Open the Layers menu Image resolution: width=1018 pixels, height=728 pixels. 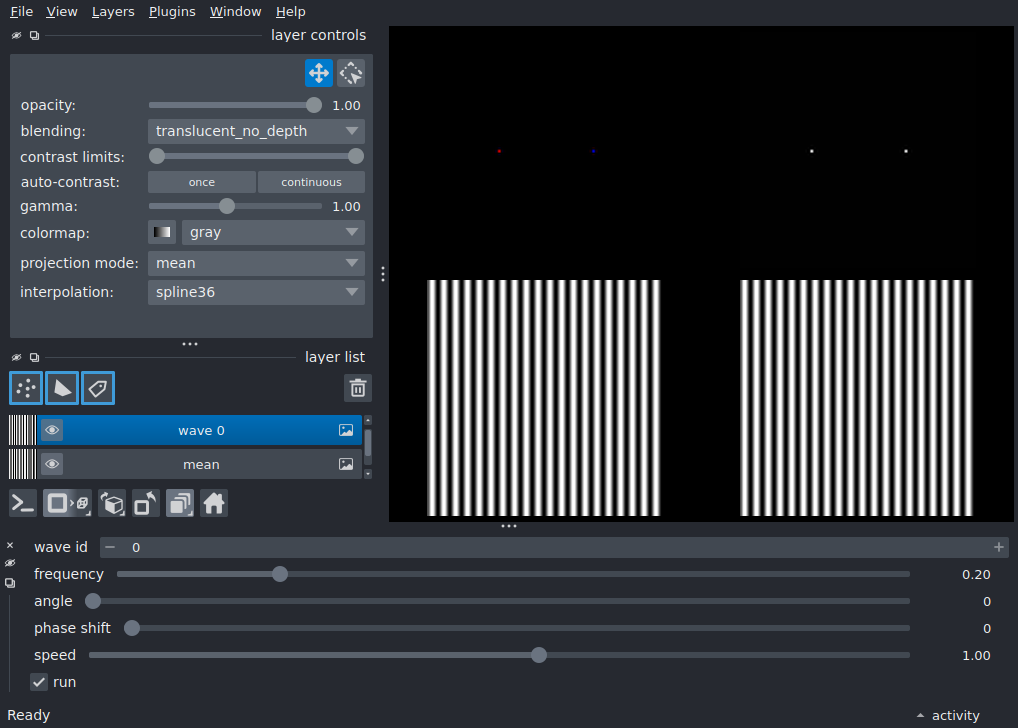point(113,12)
